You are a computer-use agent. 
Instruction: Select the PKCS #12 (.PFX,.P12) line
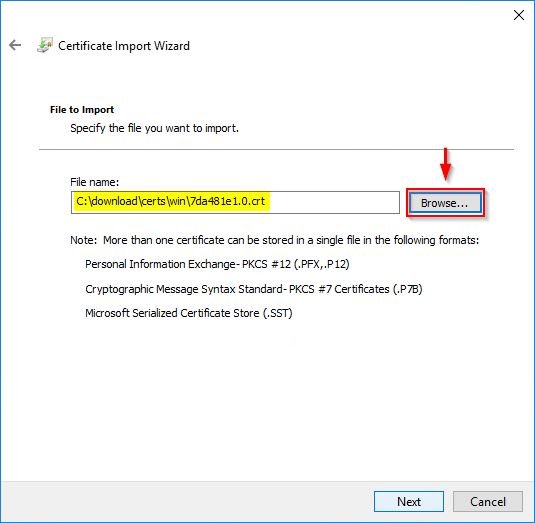217,264
